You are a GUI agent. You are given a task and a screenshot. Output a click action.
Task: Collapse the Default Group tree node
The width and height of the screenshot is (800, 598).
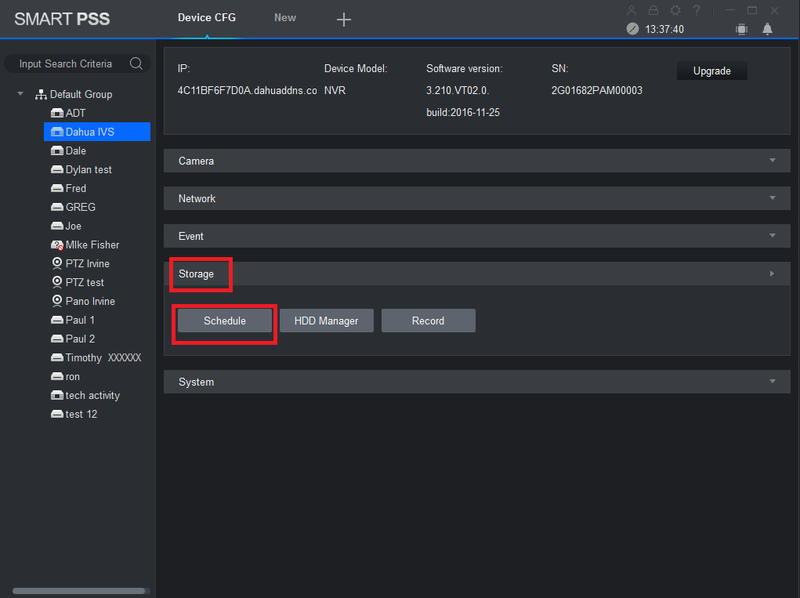[20, 94]
